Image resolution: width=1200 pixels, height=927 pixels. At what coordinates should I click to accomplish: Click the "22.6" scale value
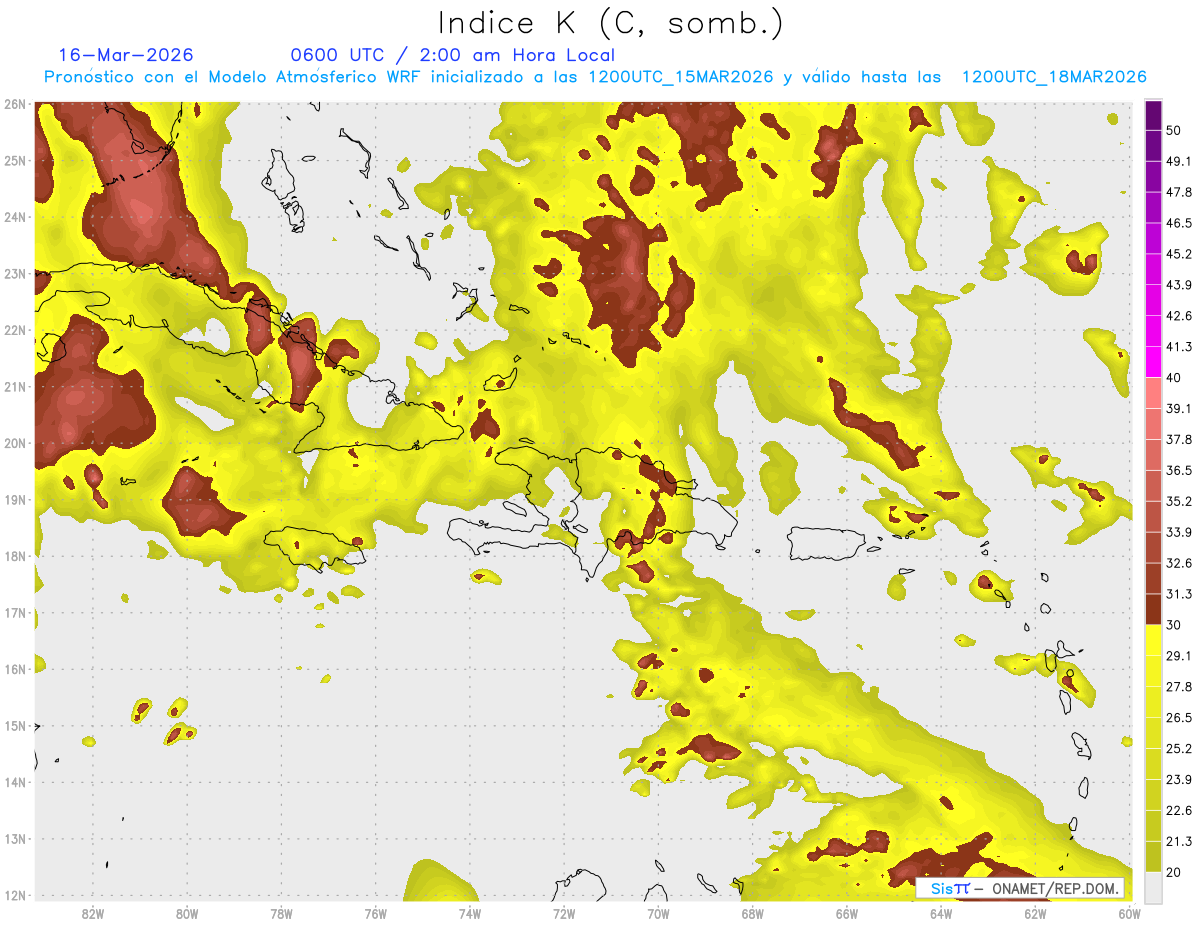(1179, 810)
